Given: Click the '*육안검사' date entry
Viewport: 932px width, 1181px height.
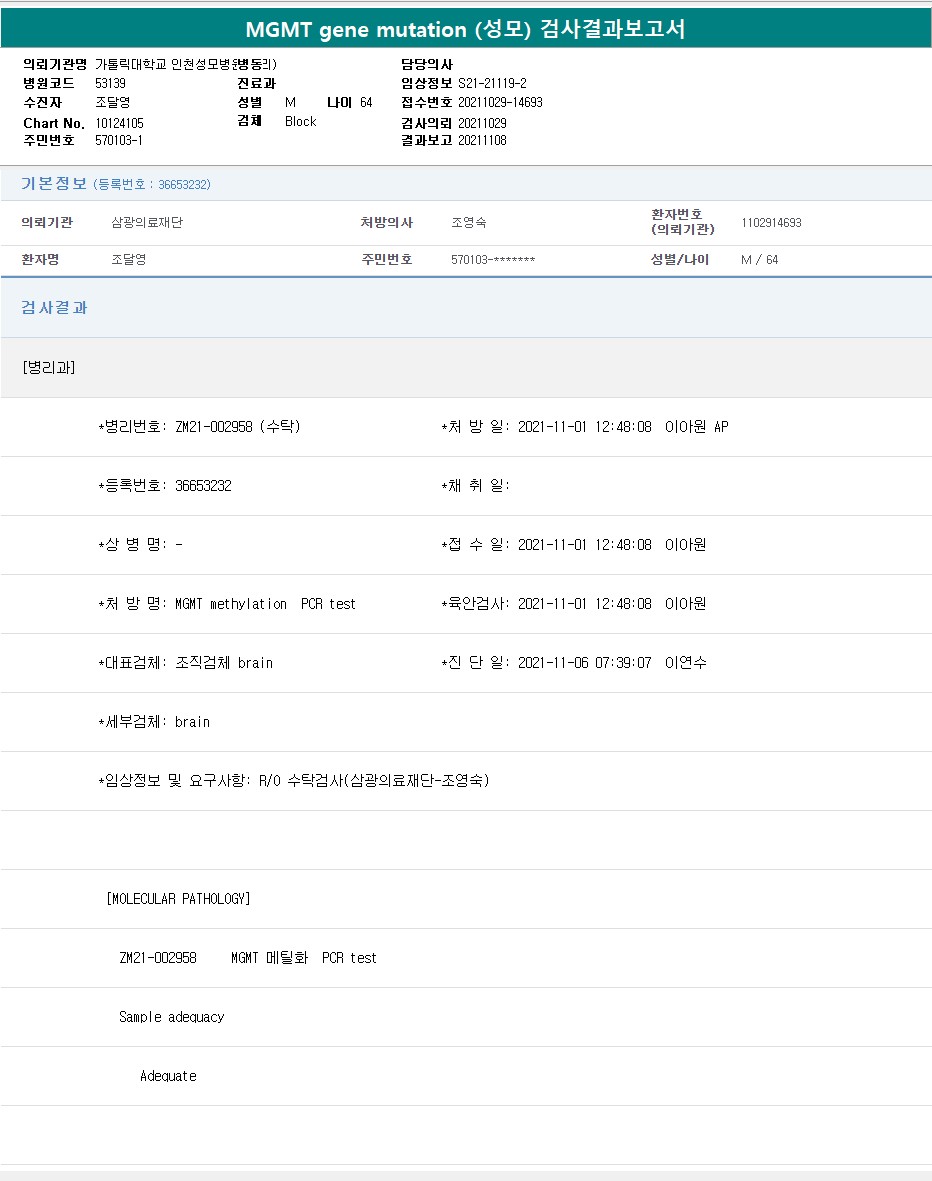Looking at the screenshot, I should click(573, 604).
